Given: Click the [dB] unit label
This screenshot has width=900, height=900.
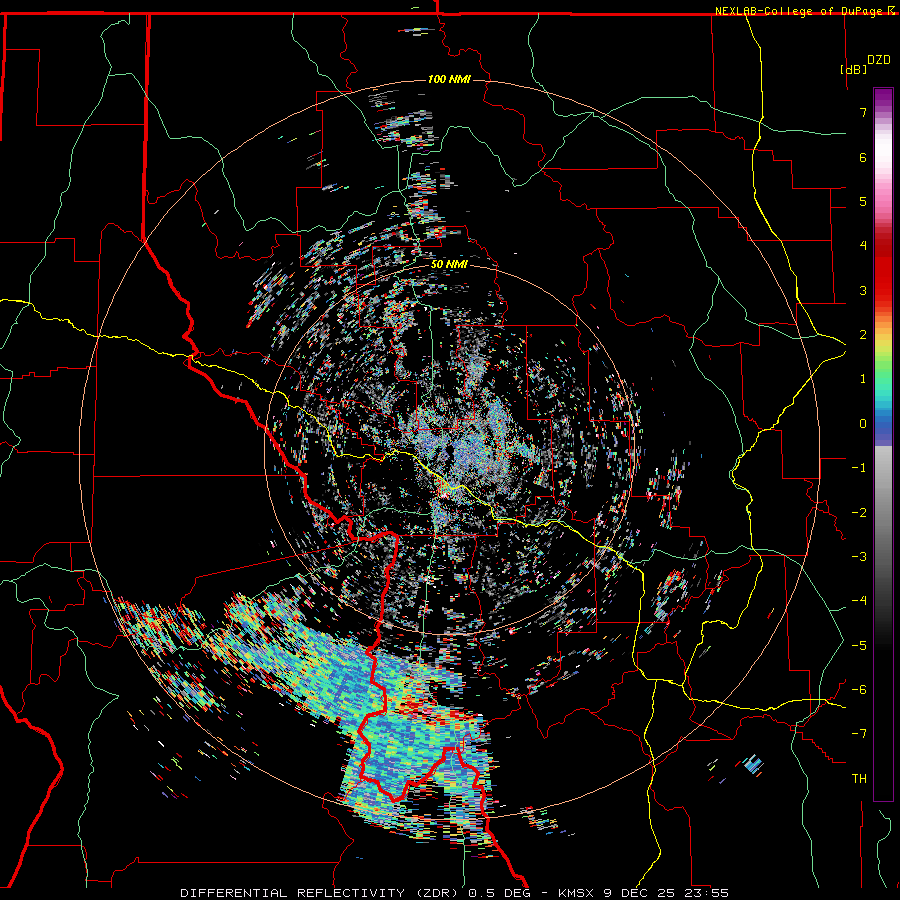Looking at the screenshot, I should [854, 69].
